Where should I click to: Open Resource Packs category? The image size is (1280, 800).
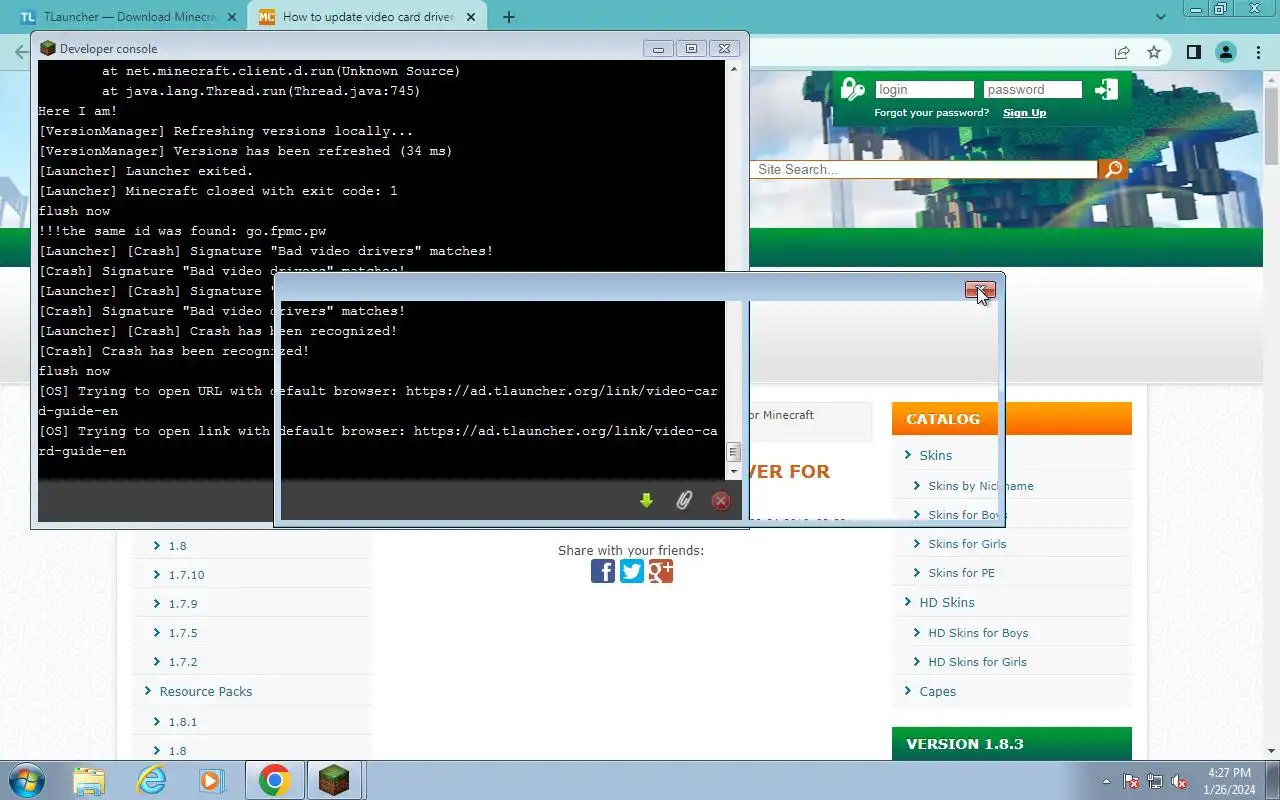(205, 691)
